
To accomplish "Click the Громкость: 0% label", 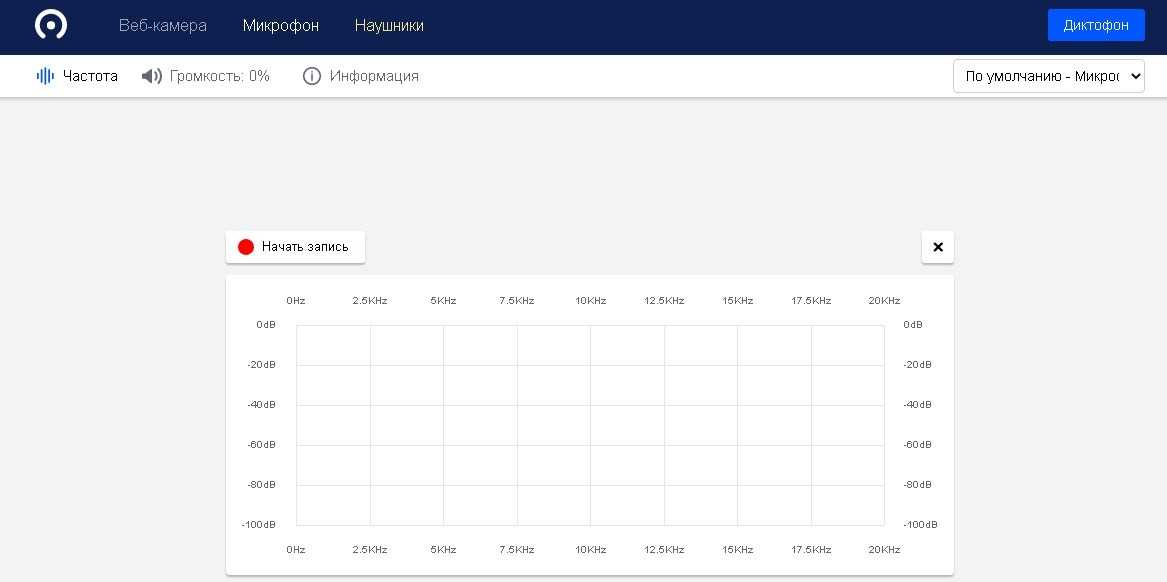I will [x=220, y=76].
